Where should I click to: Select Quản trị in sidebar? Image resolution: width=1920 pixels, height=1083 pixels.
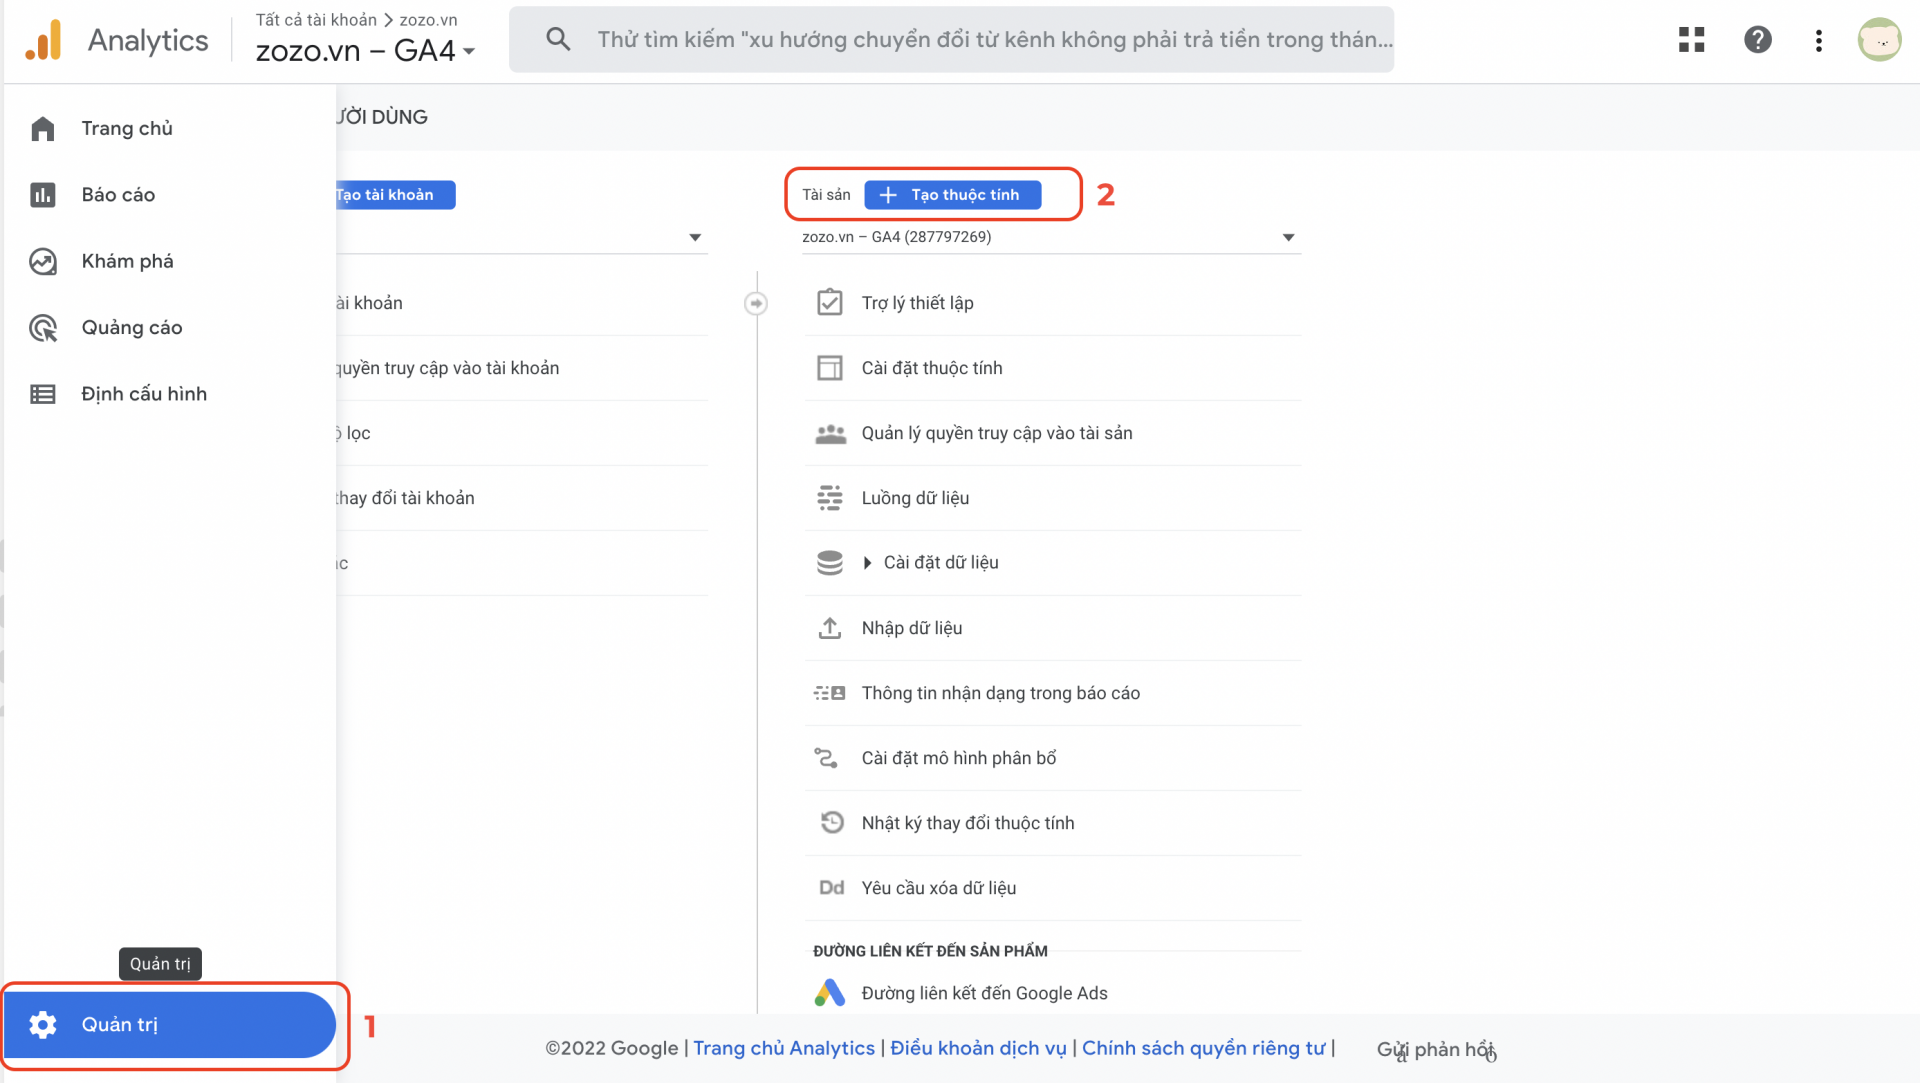coord(170,1025)
